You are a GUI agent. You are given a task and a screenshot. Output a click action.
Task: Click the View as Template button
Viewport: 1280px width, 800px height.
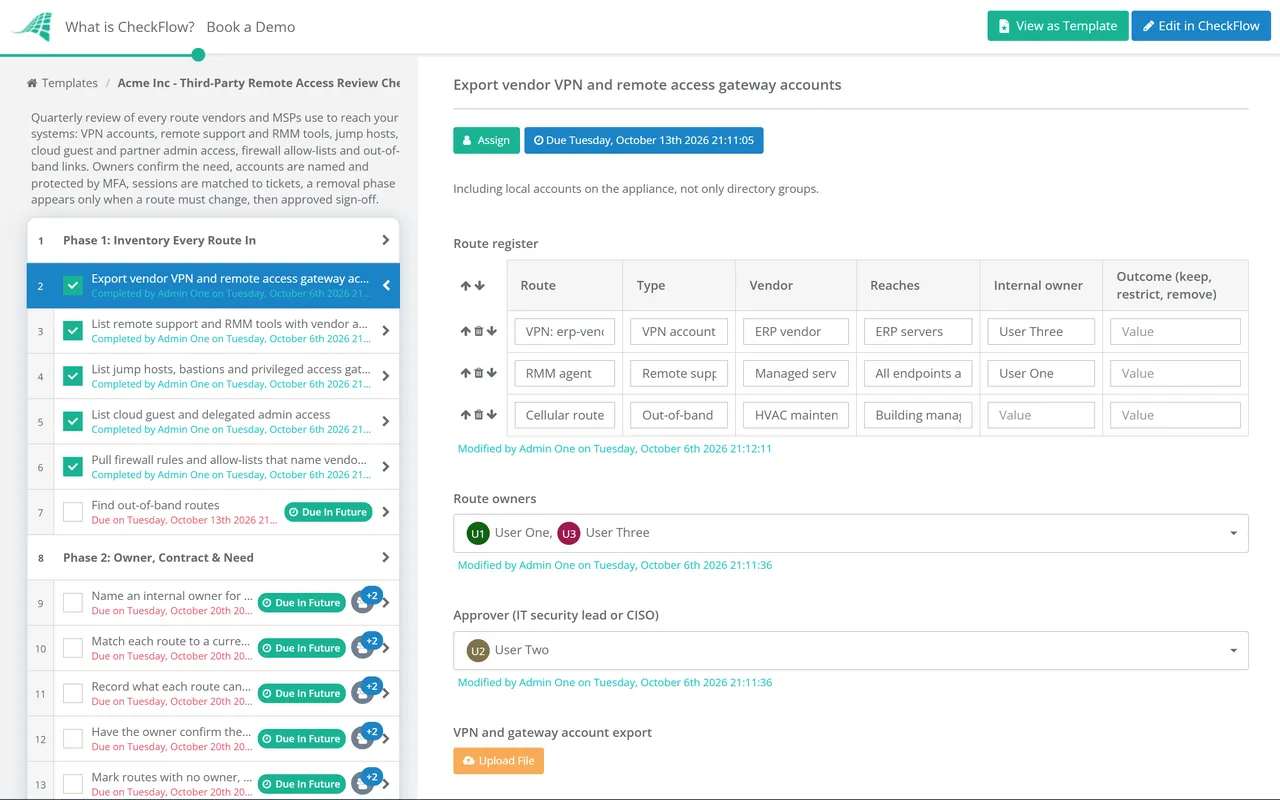[x=1058, y=26]
